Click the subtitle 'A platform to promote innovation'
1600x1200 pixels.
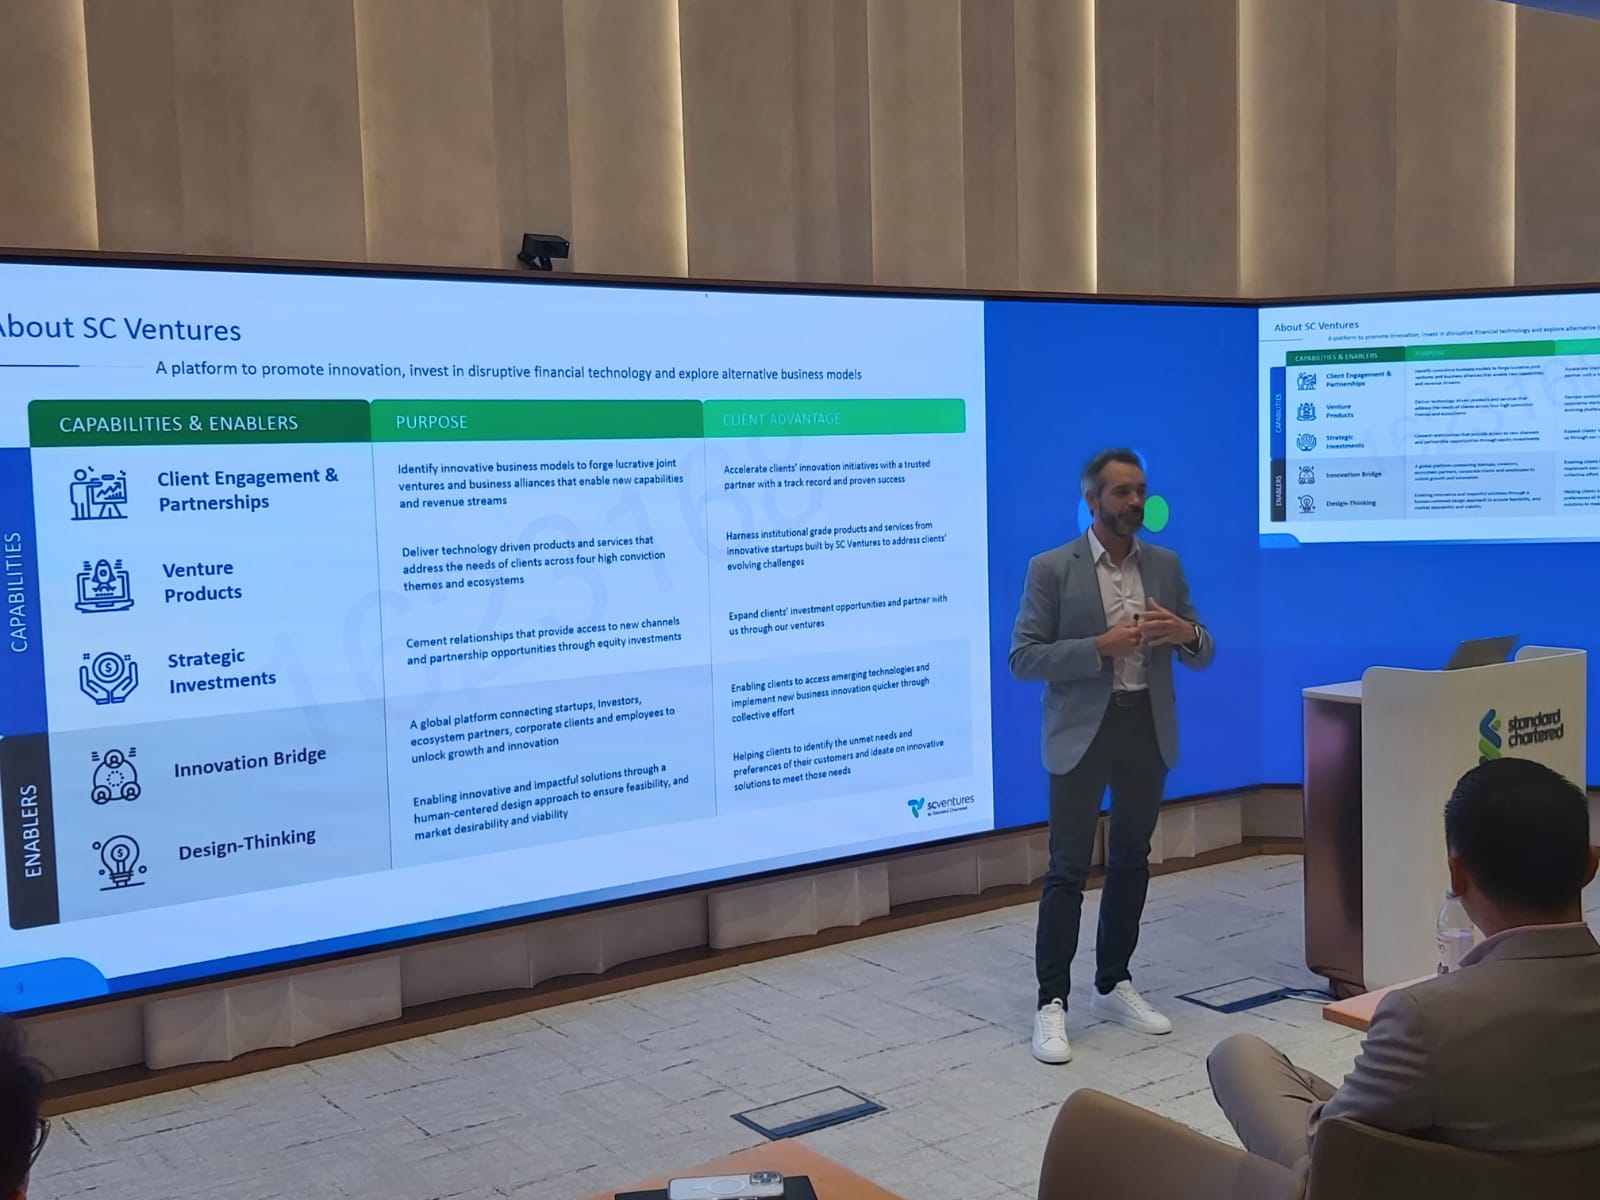pyautogui.click(x=278, y=369)
